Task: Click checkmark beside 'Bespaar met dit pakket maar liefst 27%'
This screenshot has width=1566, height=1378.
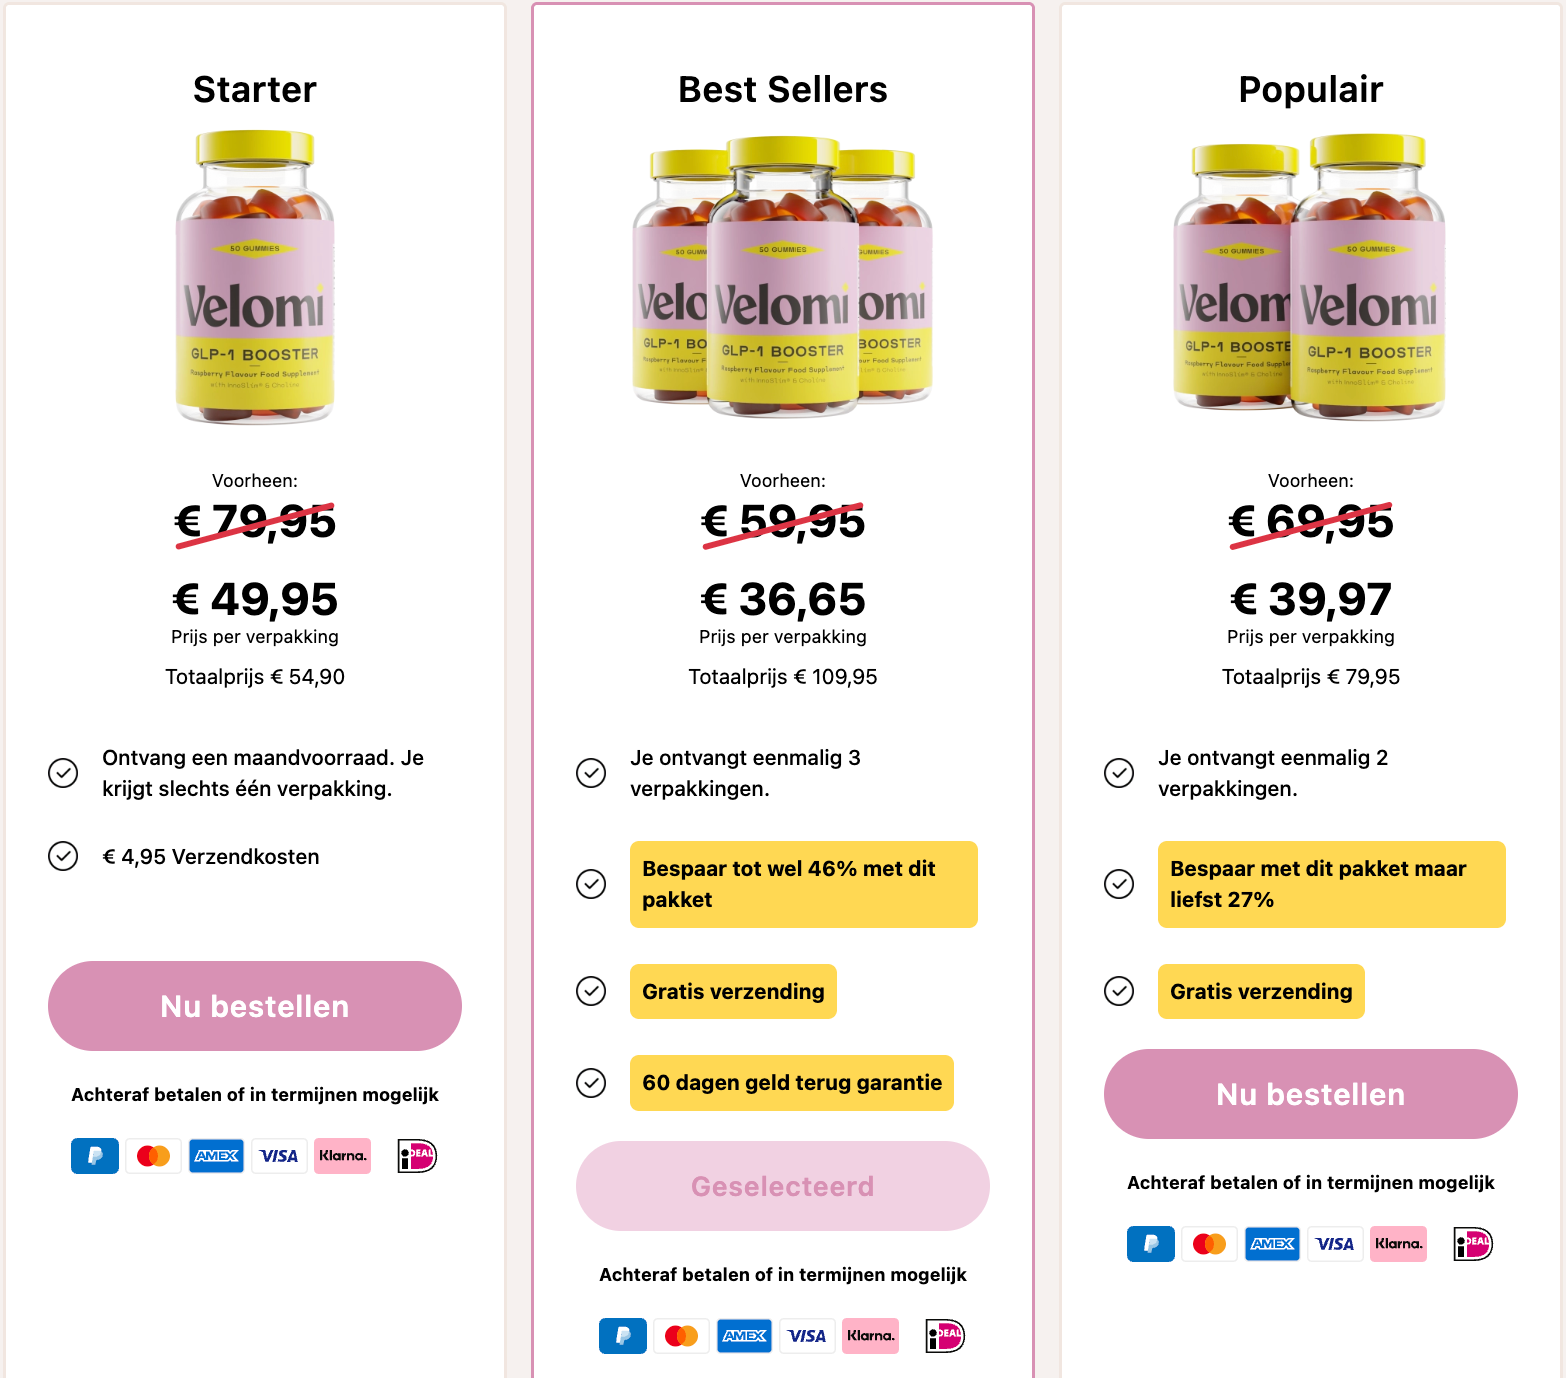Action: (x=1119, y=884)
